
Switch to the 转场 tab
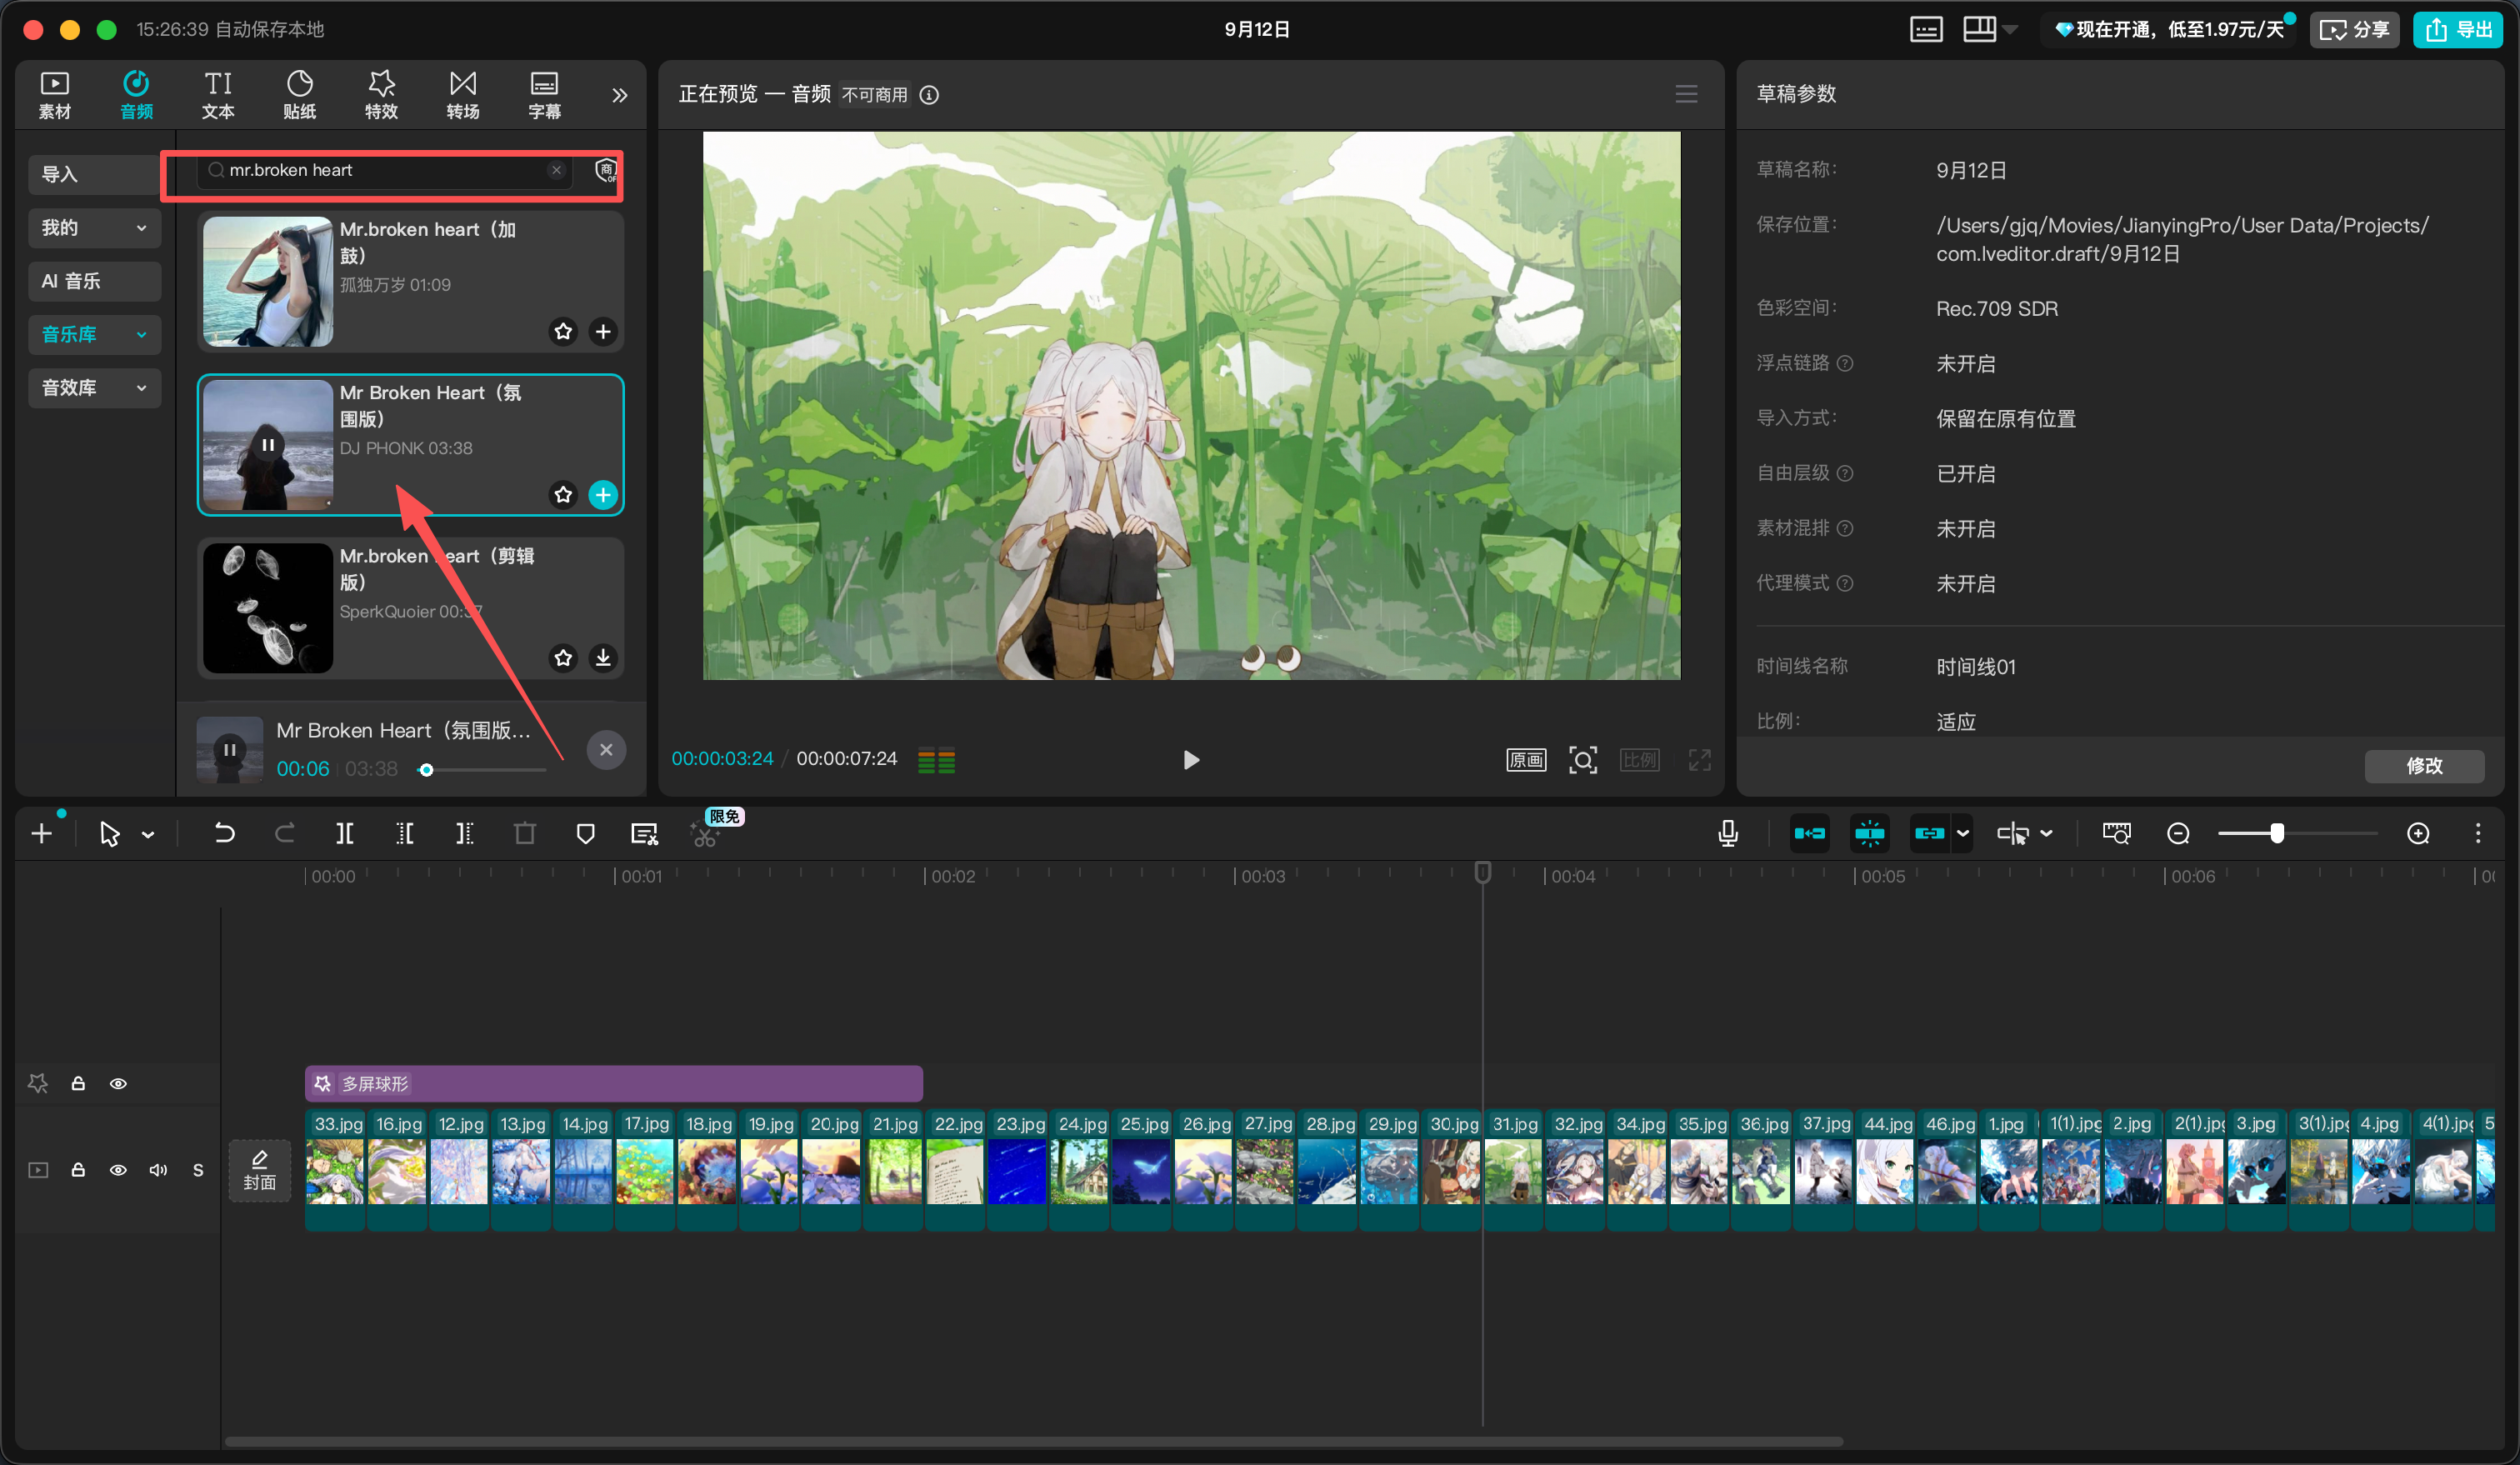tap(463, 95)
